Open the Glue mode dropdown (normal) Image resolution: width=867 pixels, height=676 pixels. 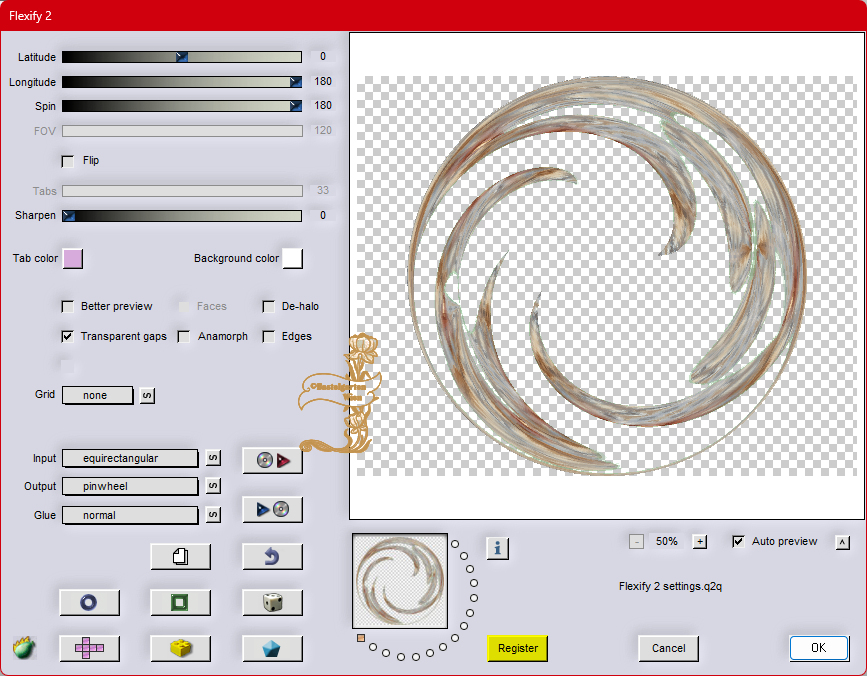130,515
